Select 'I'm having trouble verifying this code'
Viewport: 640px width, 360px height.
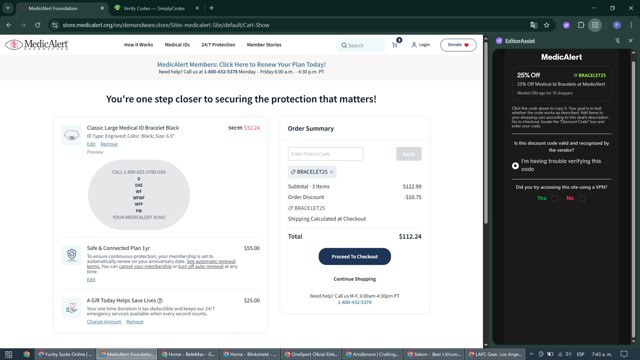point(515,165)
